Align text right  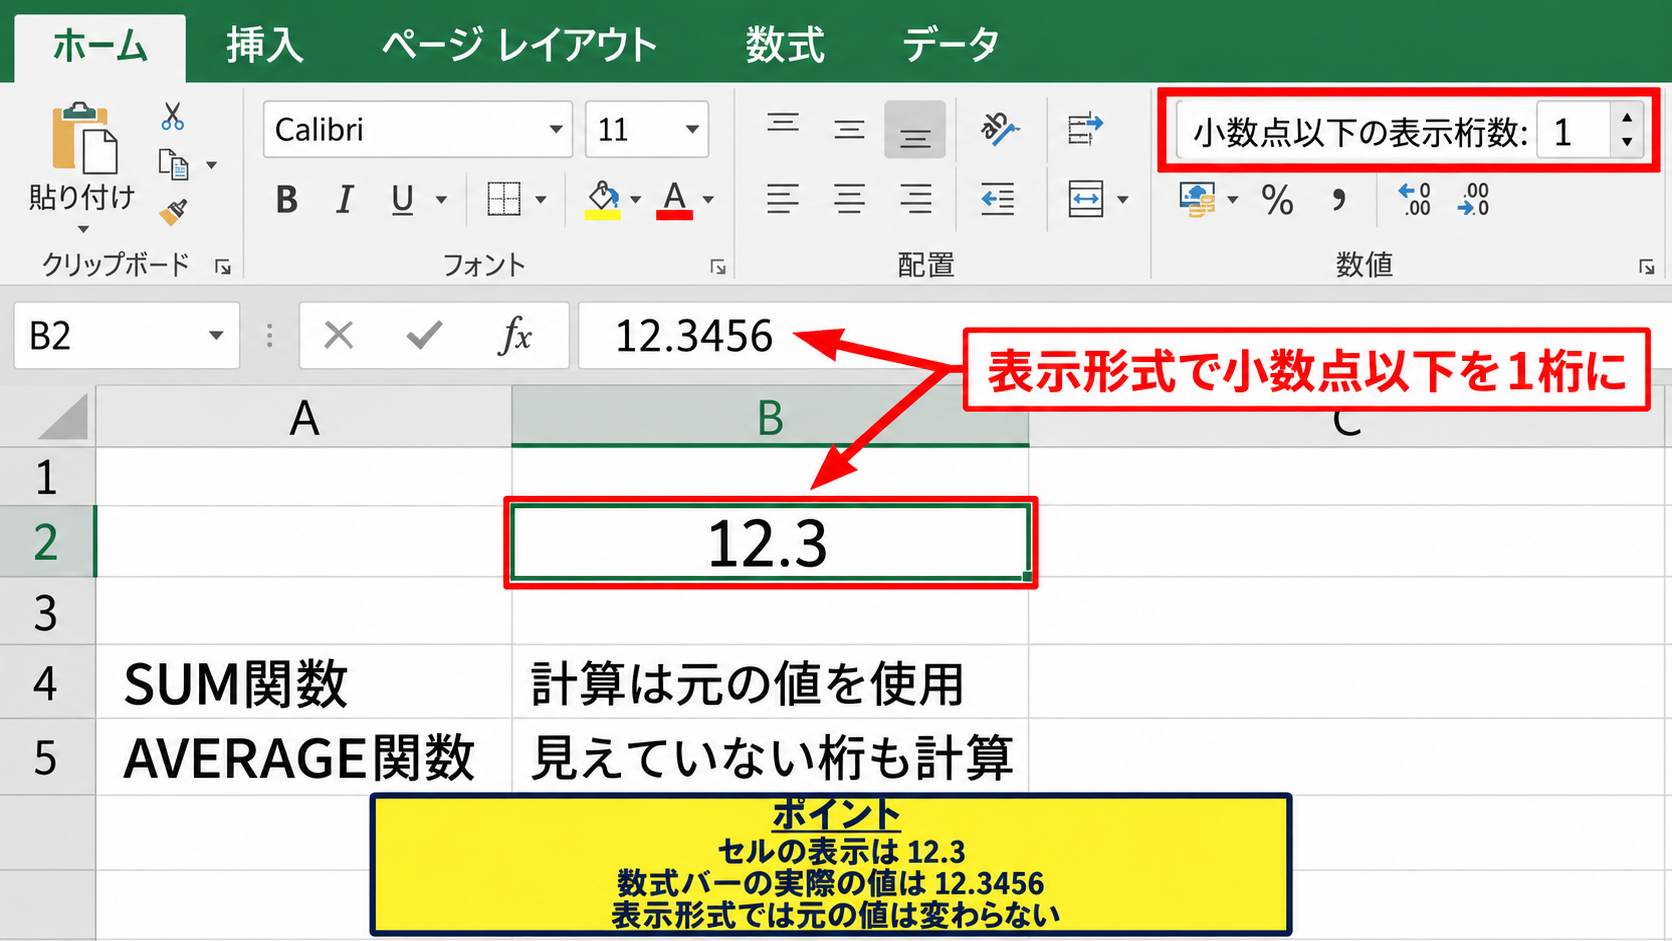point(915,199)
